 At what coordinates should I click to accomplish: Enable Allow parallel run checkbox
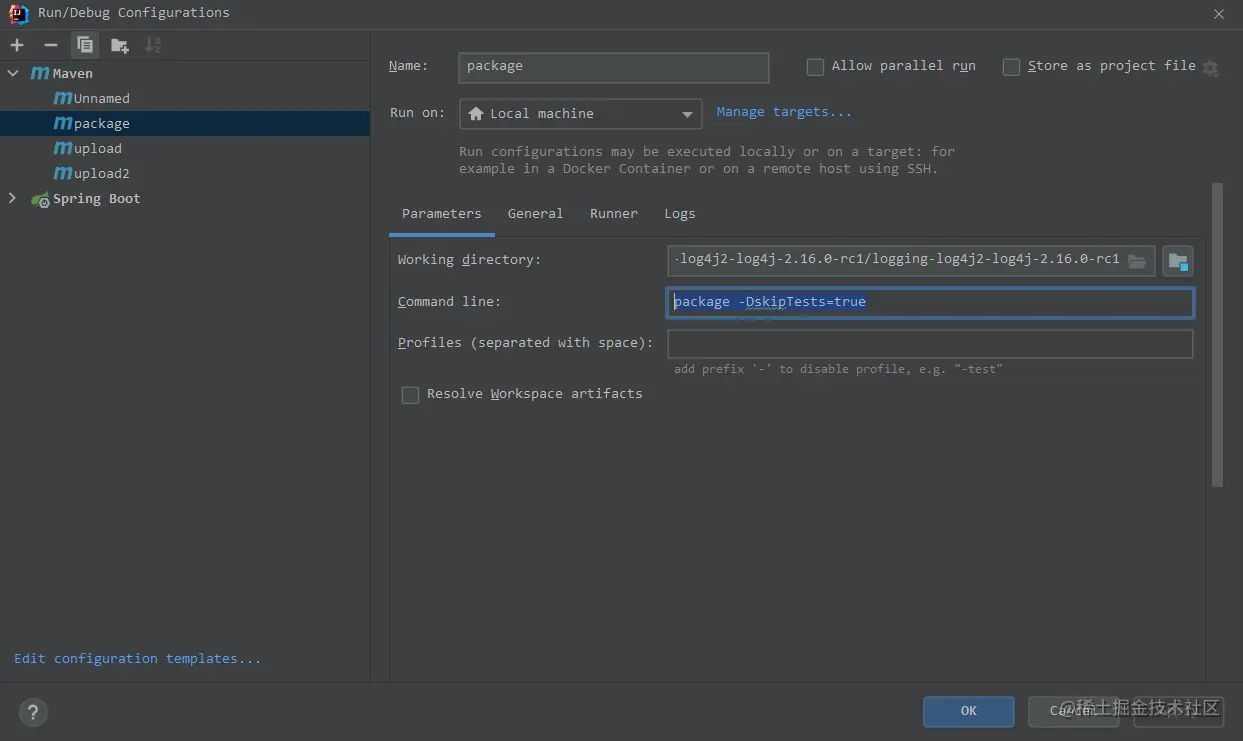(x=815, y=66)
